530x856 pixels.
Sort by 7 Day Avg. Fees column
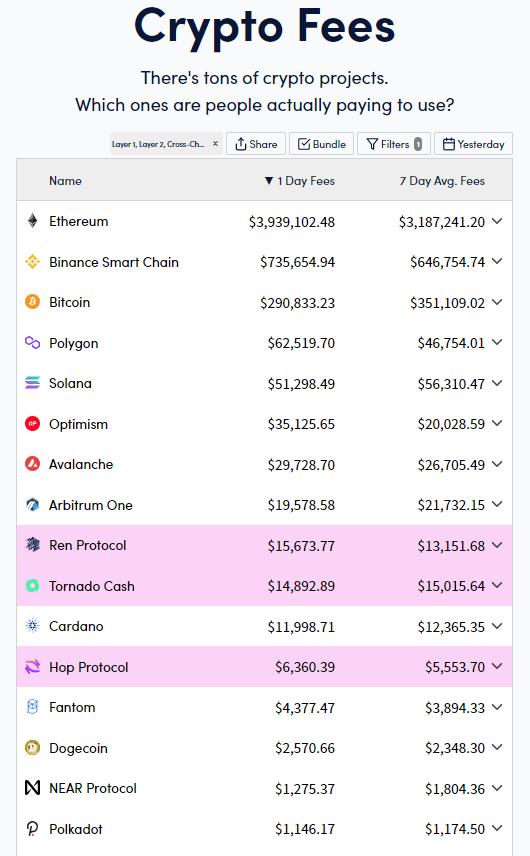442,181
